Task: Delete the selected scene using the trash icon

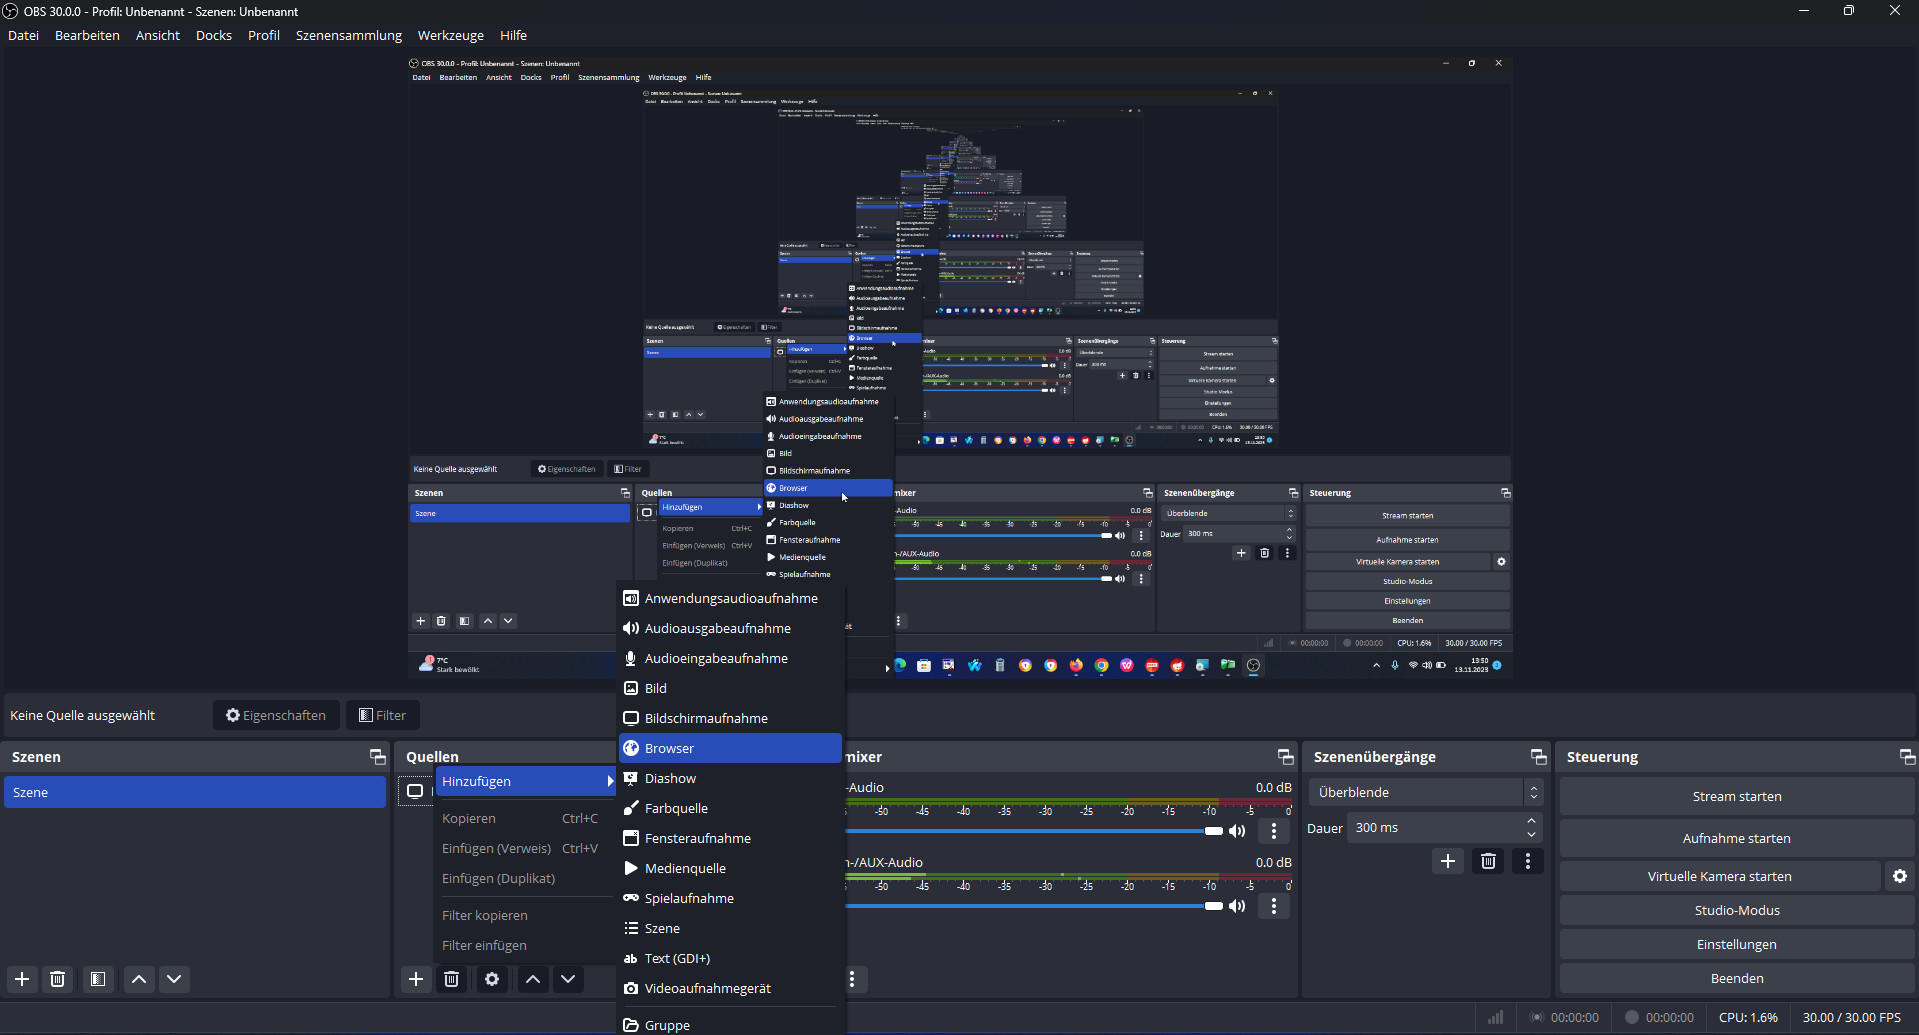Action: pyautogui.click(x=57, y=979)
